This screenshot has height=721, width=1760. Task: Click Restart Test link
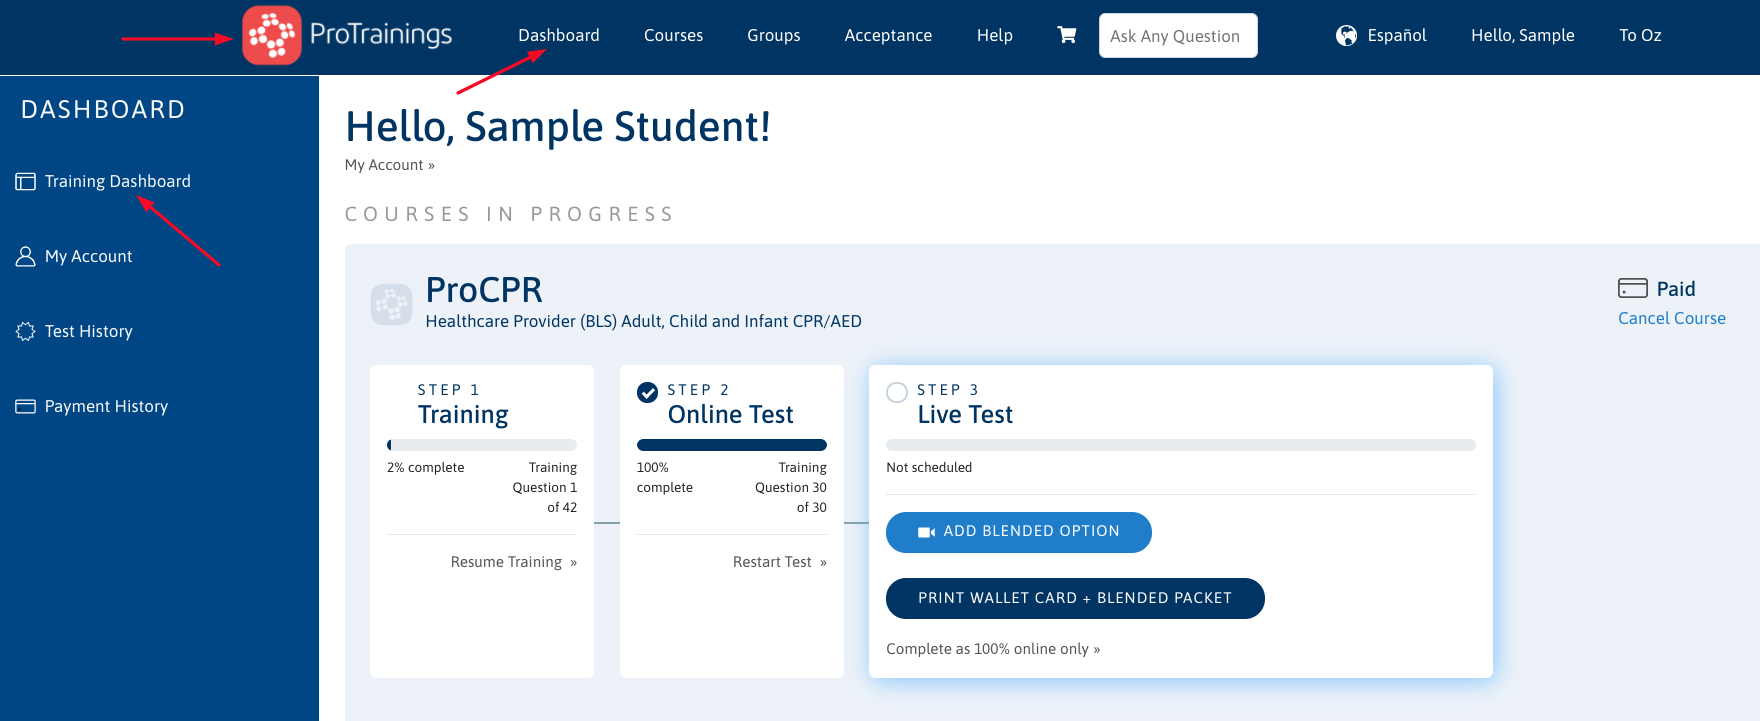(x=780, y=562)
